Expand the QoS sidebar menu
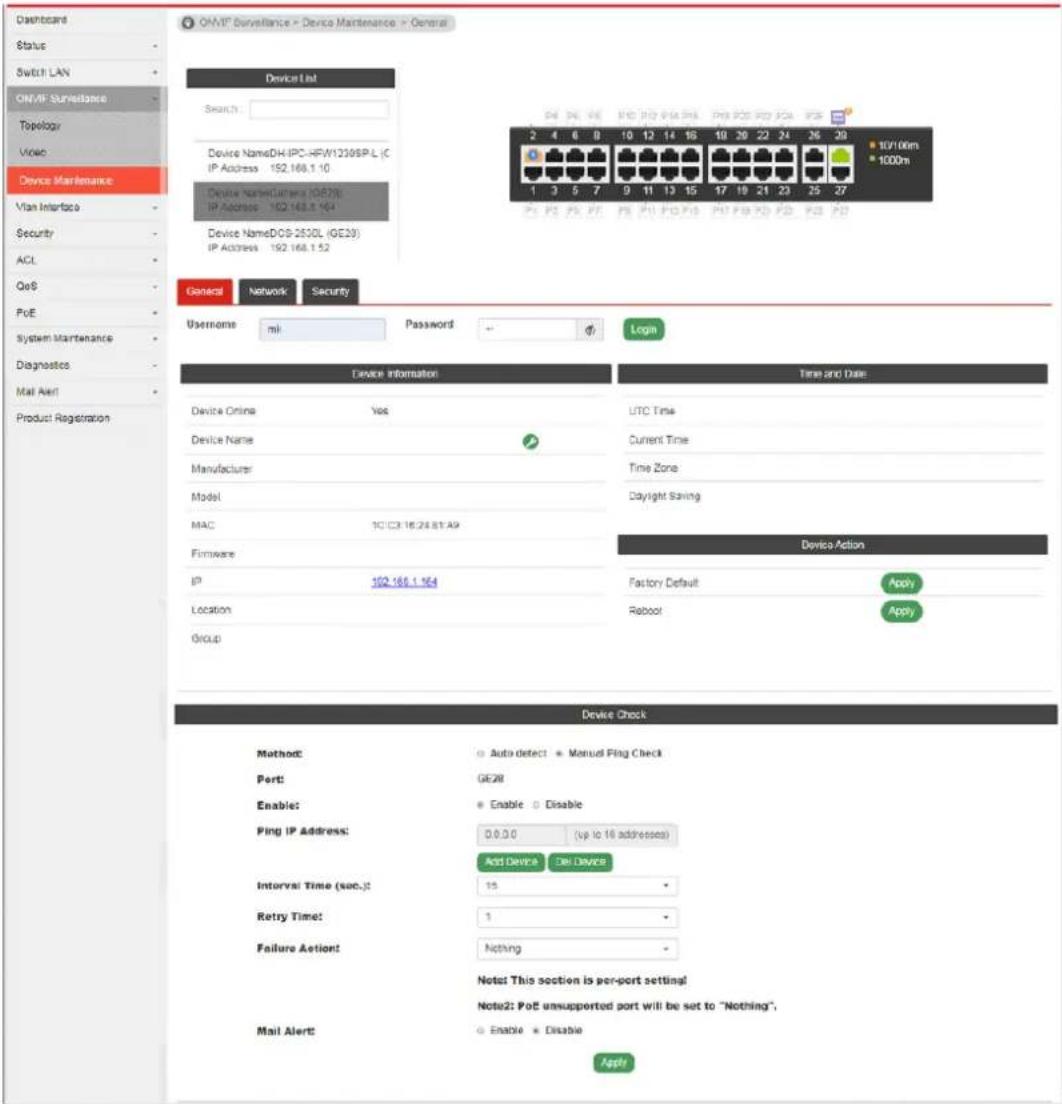The height and width of the screenshot is (1104, 1062). (86, 287)
